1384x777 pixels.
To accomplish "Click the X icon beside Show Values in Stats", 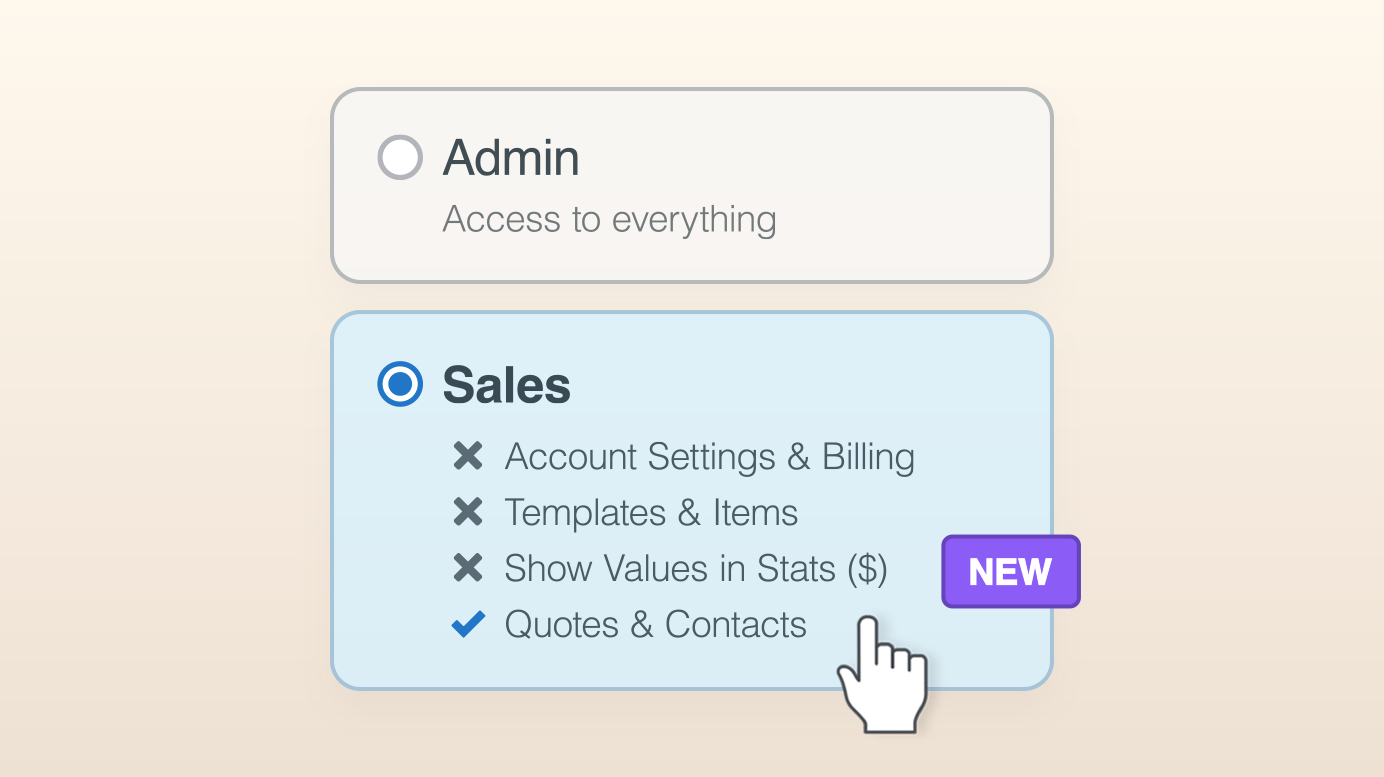I will 468,568.
